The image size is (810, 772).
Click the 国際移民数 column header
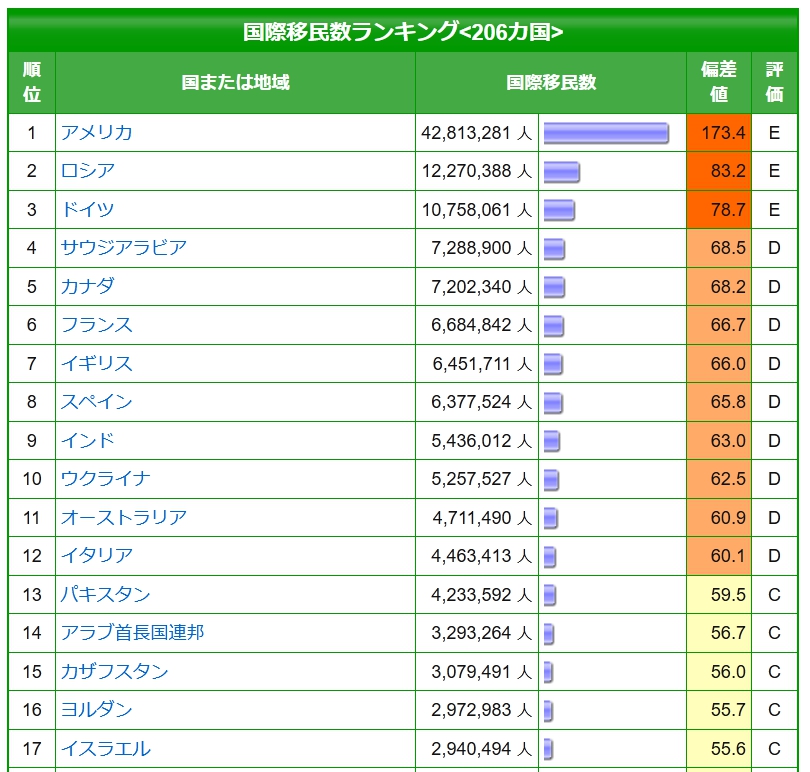pyautogui.click(x=551, y=83)
